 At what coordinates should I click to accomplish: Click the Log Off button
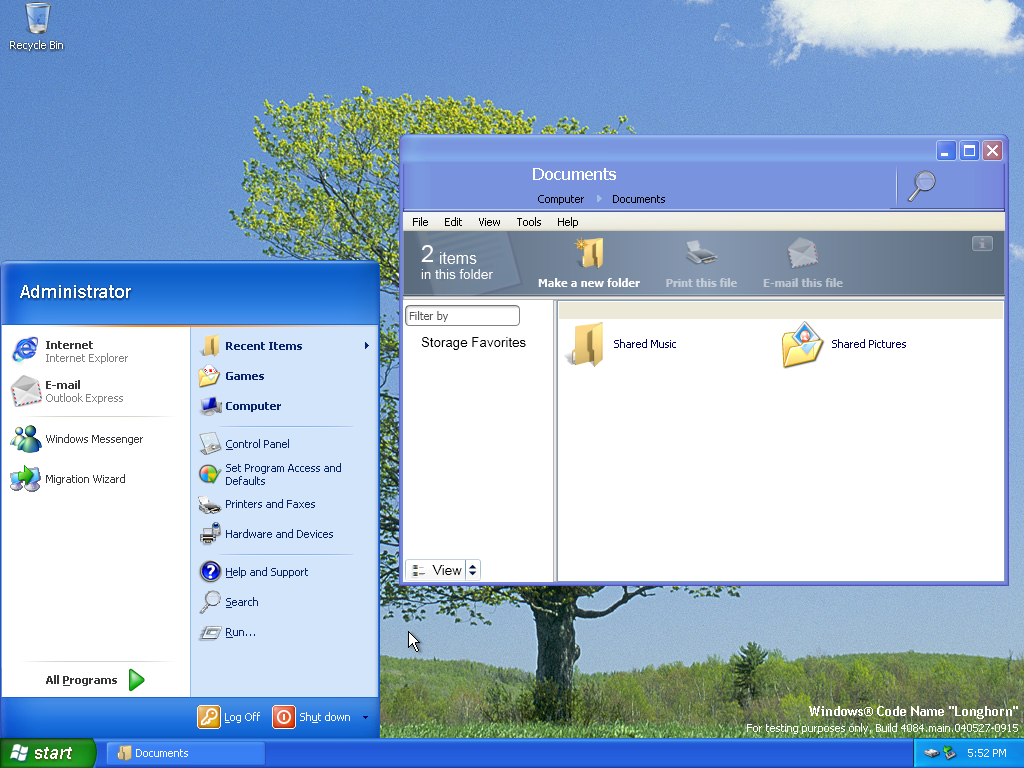[x=229, y=717]
